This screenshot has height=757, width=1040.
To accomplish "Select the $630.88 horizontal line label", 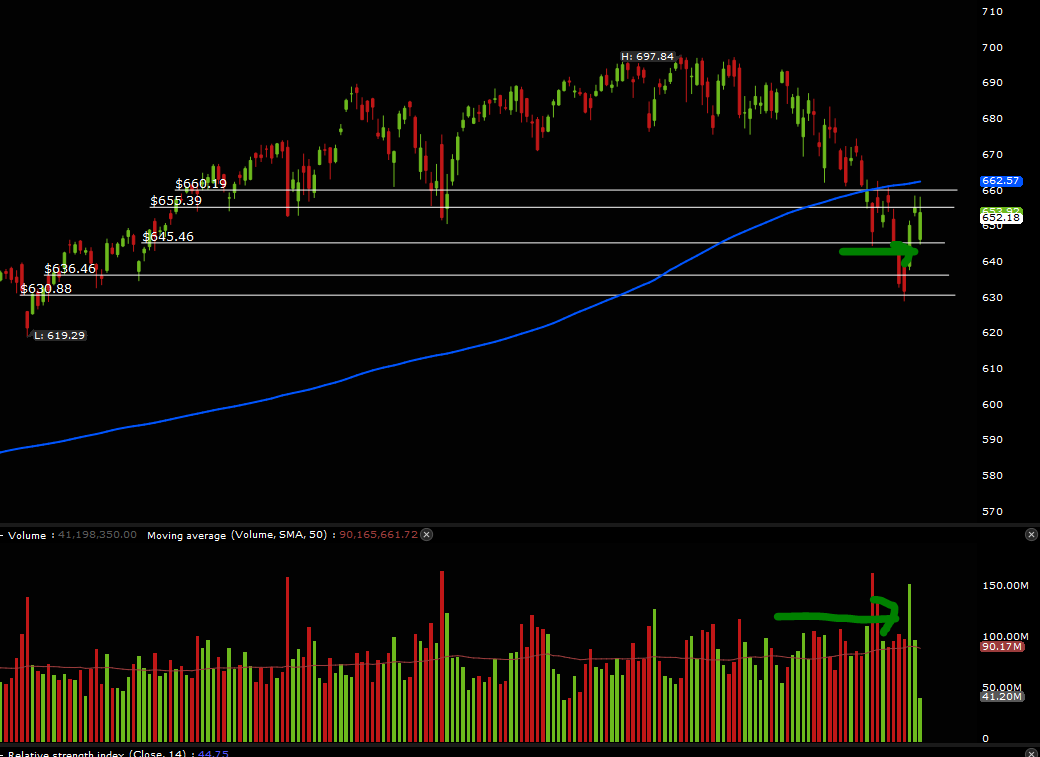I will 46,289.
